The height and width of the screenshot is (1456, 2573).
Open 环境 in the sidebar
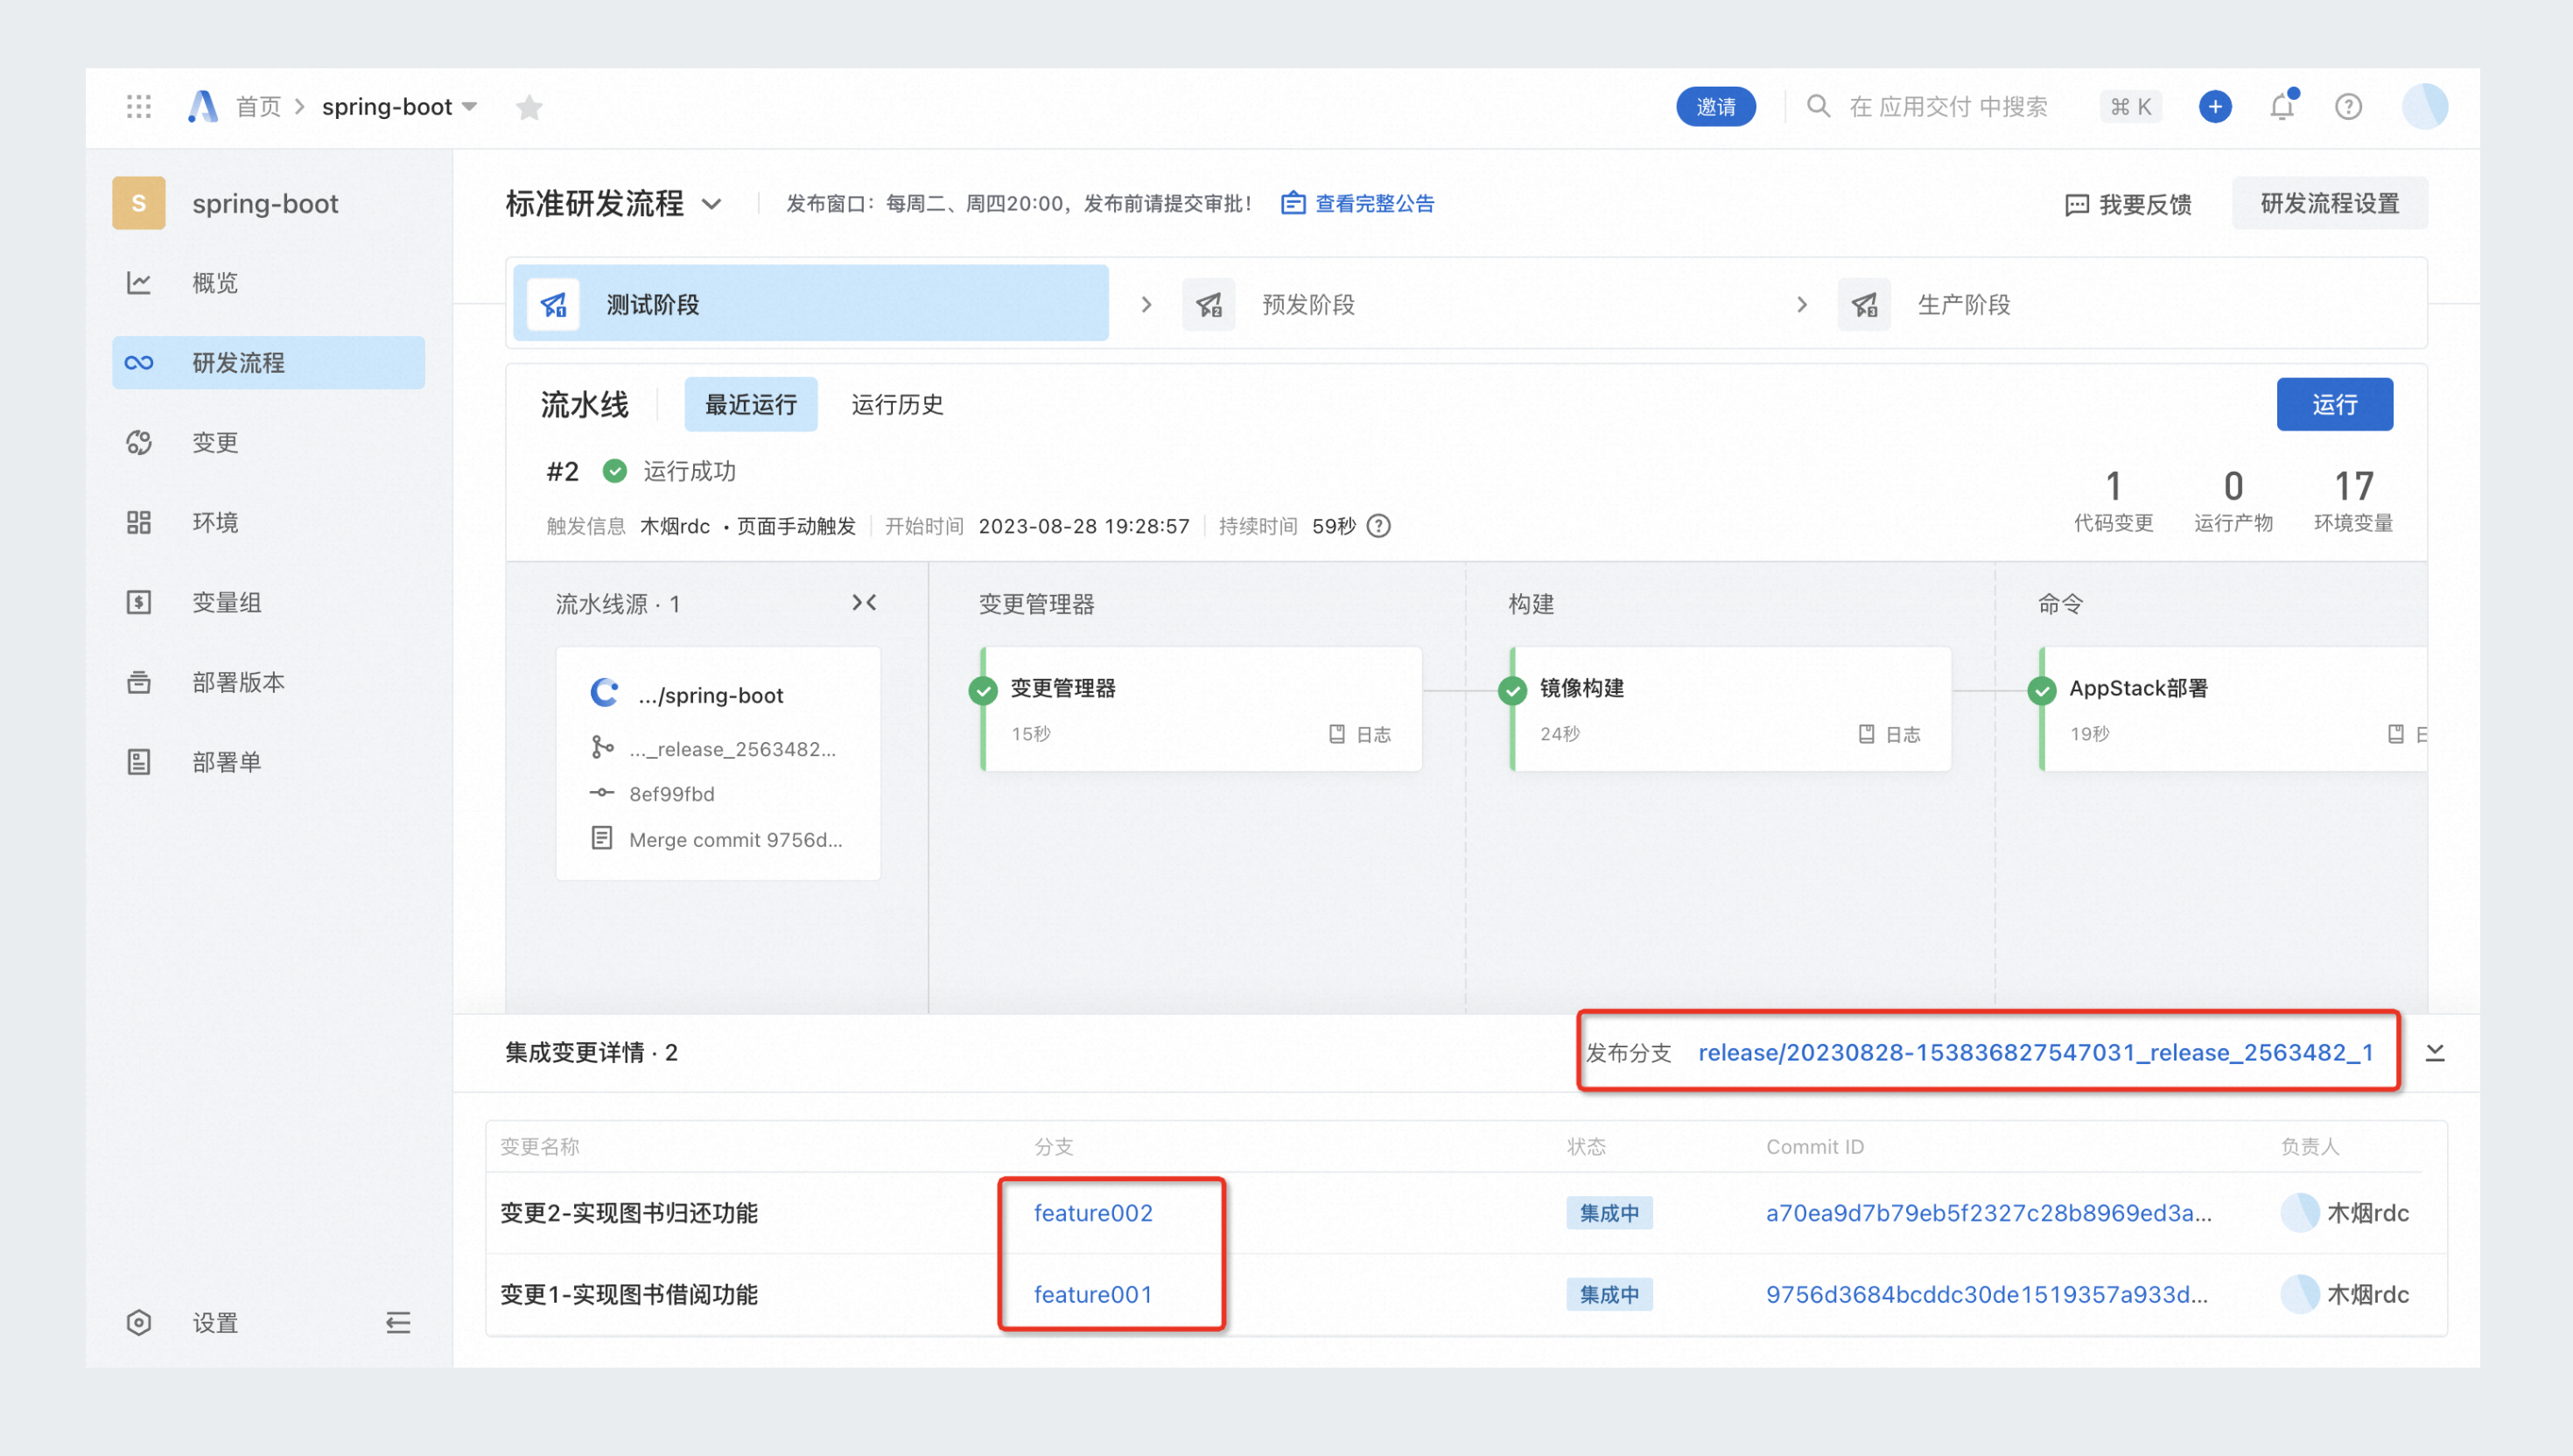[268, 522]
